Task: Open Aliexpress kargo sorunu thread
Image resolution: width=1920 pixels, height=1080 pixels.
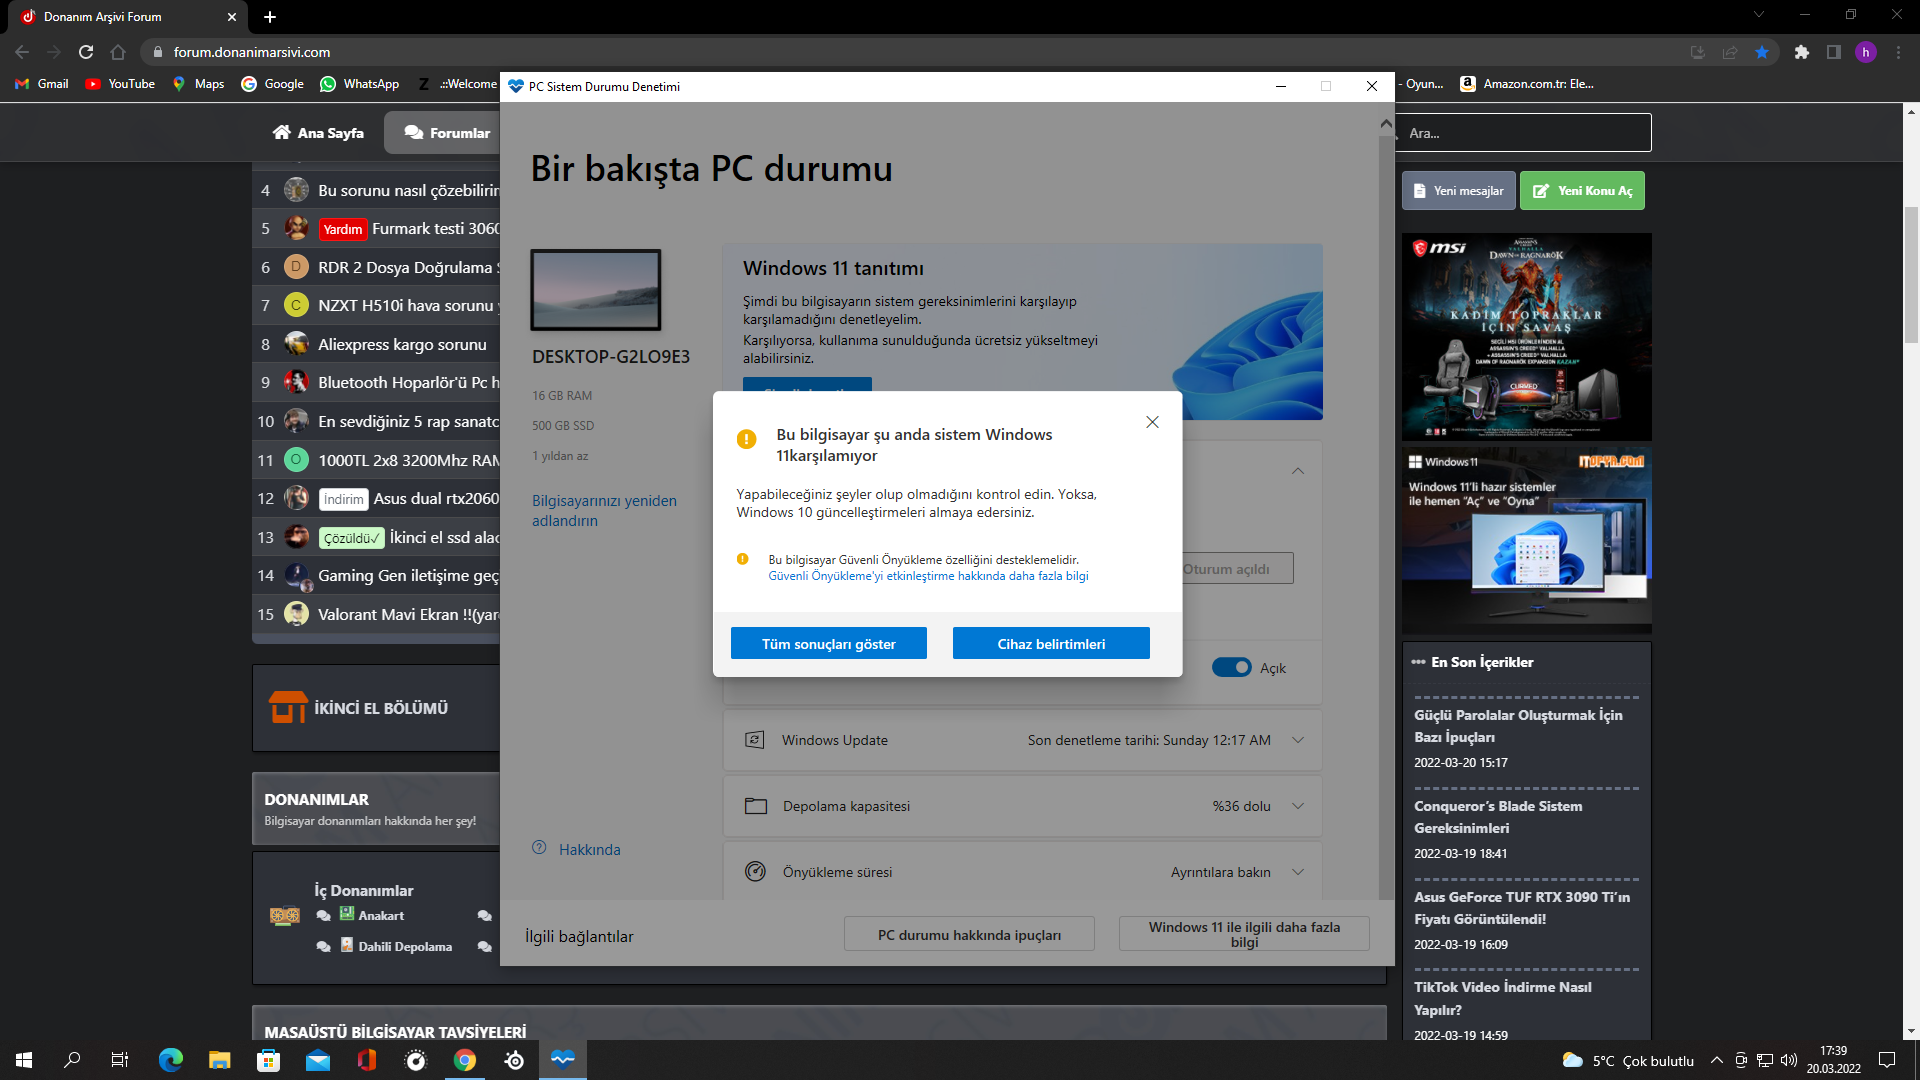Action: point(402,344)
